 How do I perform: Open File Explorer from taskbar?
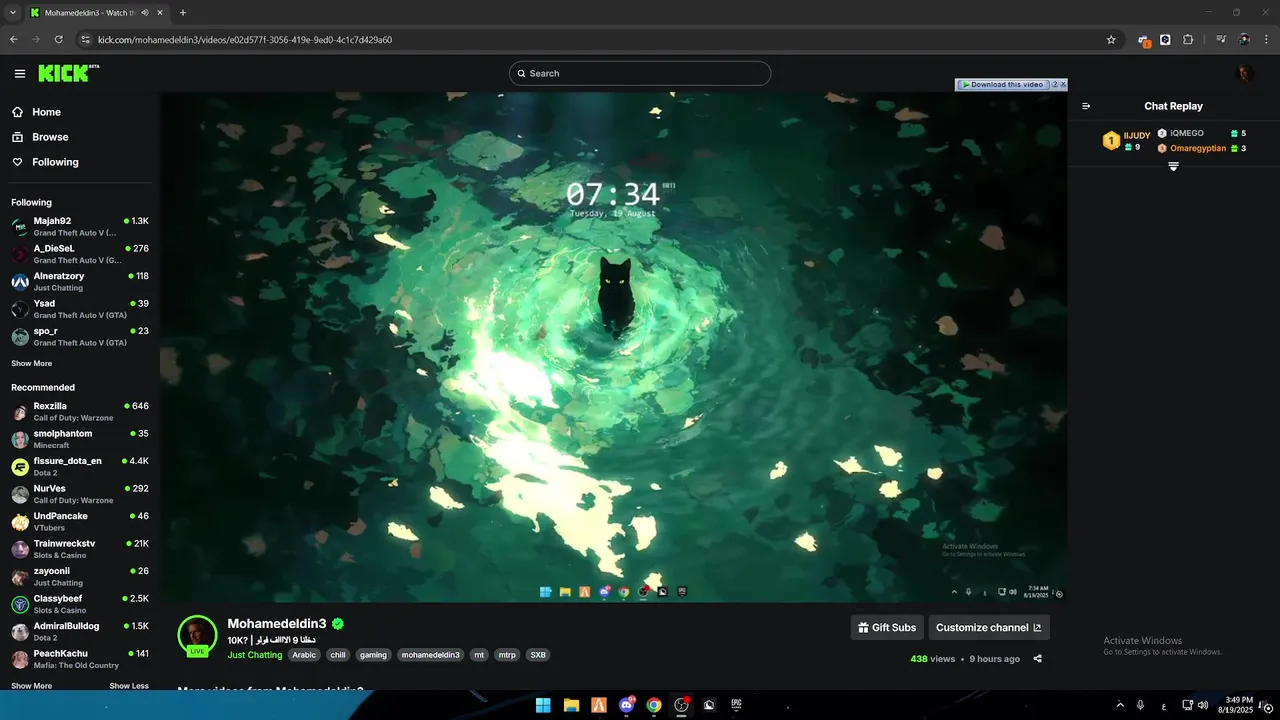click(x=571, y=705)
